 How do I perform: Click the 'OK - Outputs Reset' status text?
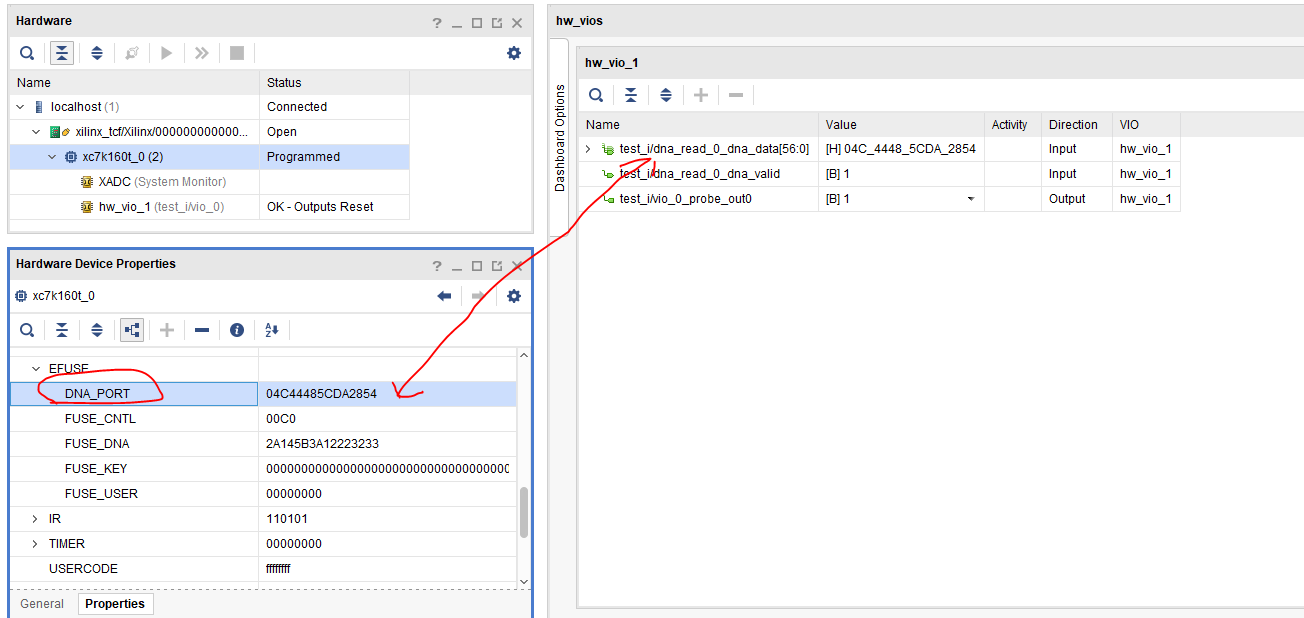pyautogui.click(x=320, y=207)
